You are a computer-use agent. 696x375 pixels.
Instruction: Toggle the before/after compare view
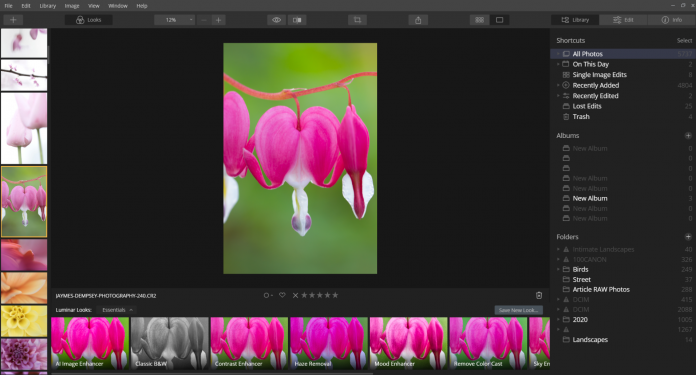tap(297, 20)
